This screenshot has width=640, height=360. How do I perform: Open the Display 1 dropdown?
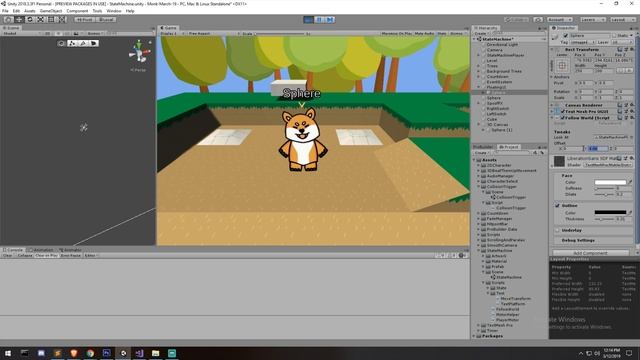pos(172,33)
